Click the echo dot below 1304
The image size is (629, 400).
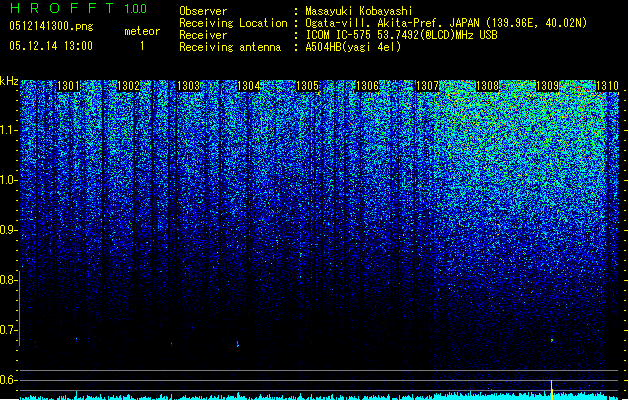237,344
